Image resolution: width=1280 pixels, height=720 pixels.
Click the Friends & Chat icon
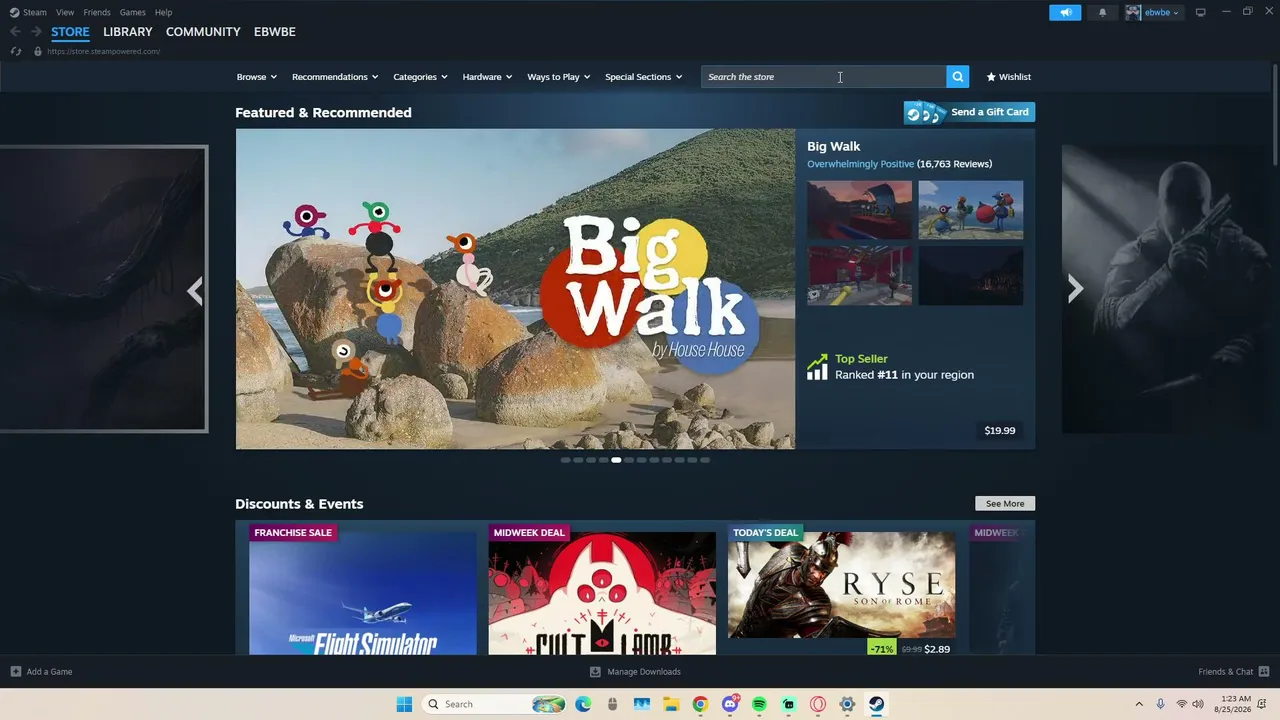tap(1264, 672)
